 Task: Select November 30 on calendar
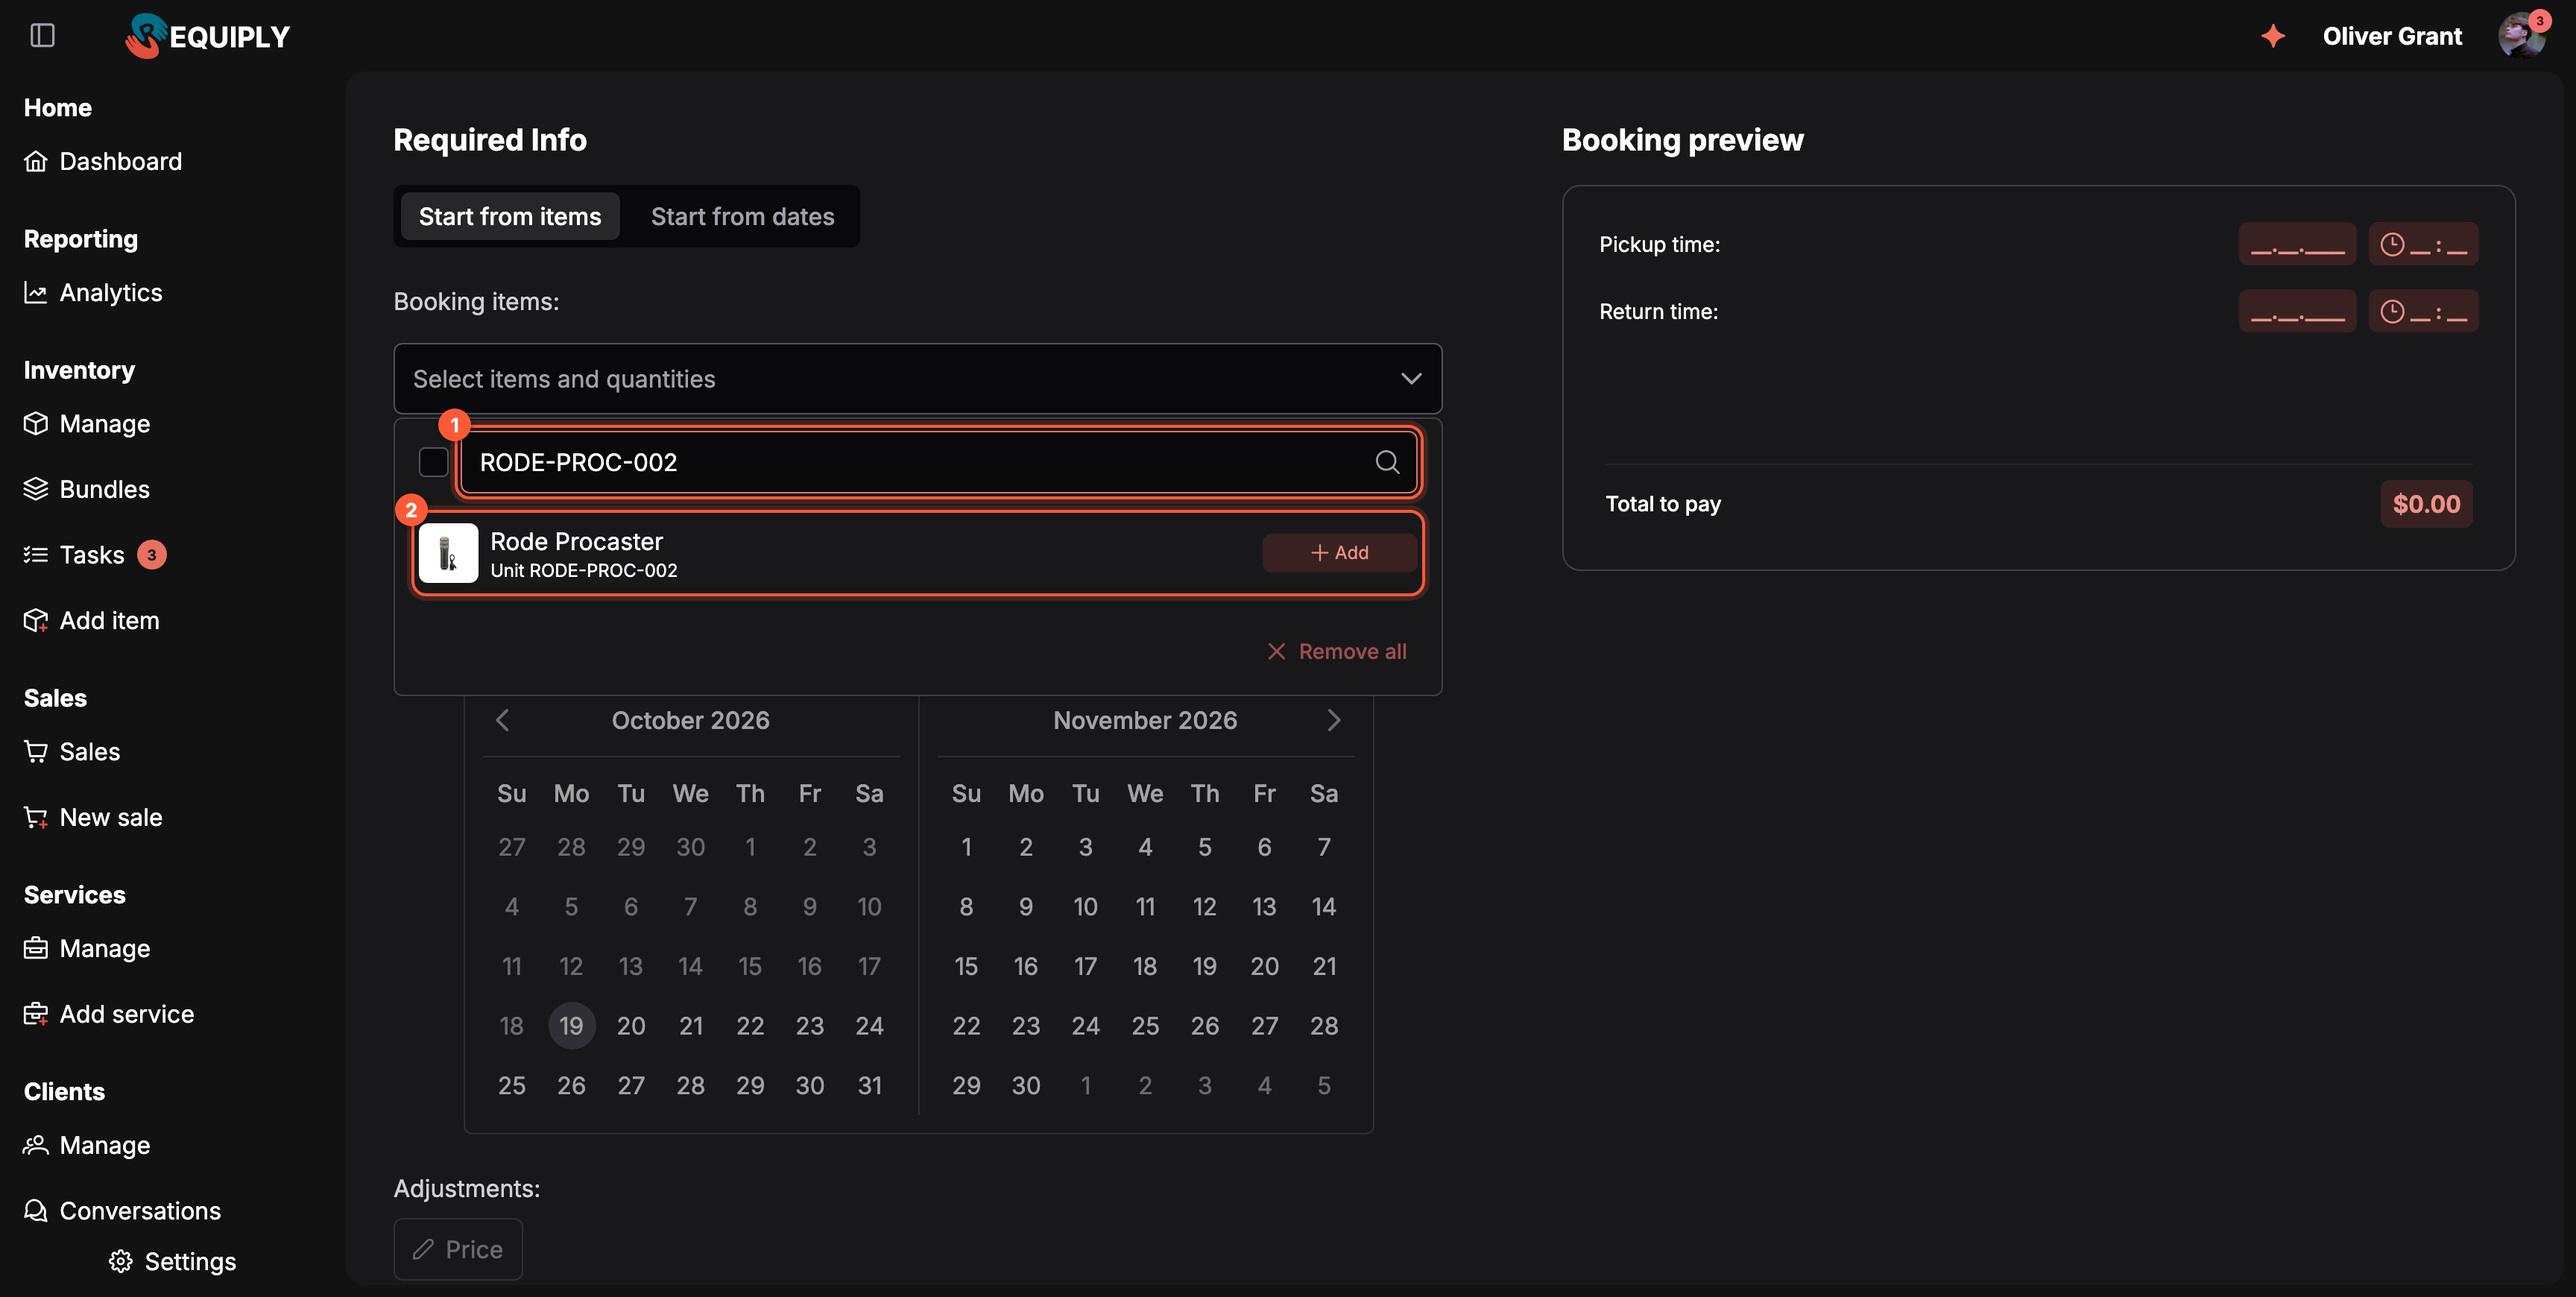pyautogui.click(x=1026, y=1085)
